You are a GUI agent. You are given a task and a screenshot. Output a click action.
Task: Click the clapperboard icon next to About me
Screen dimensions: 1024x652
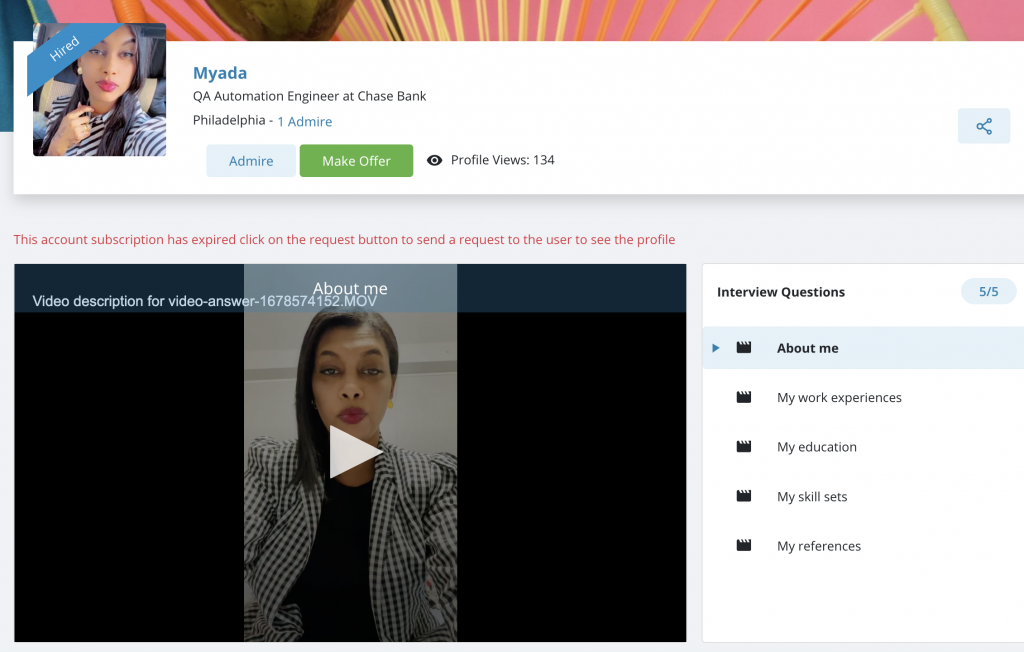click(x=744, y=348)
